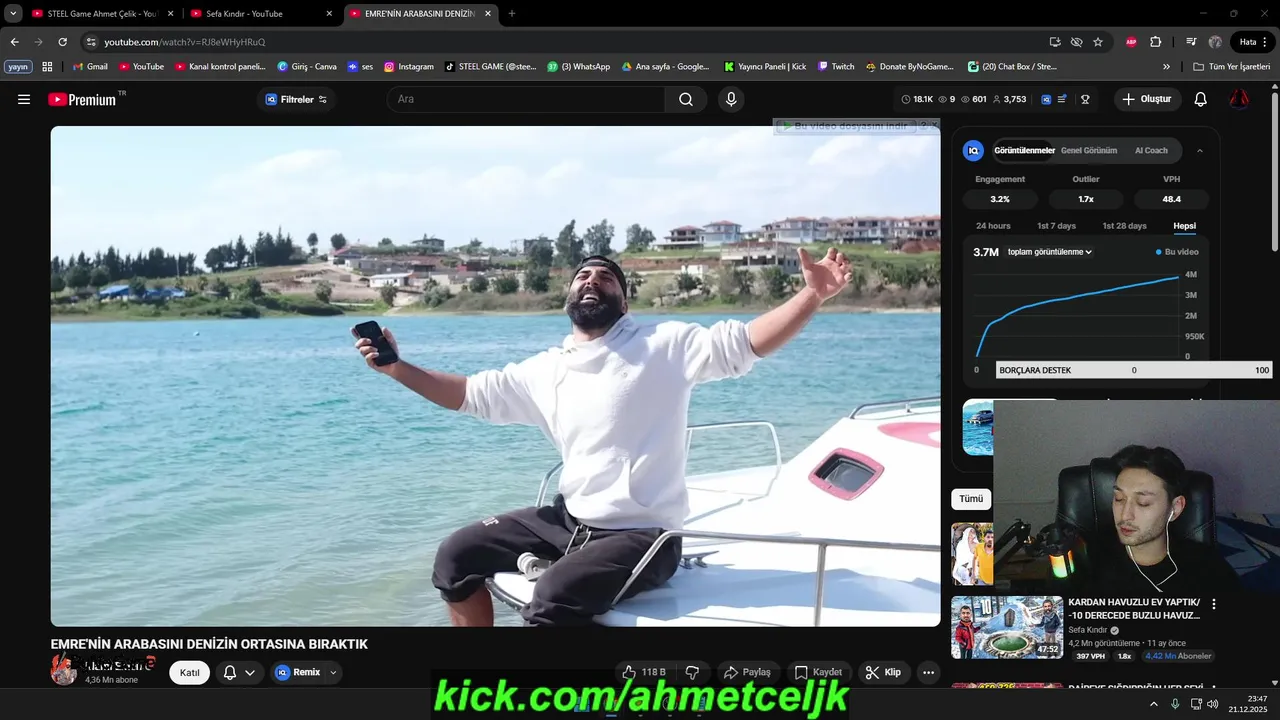Select the 1st 7 days range

(1056, 226)
